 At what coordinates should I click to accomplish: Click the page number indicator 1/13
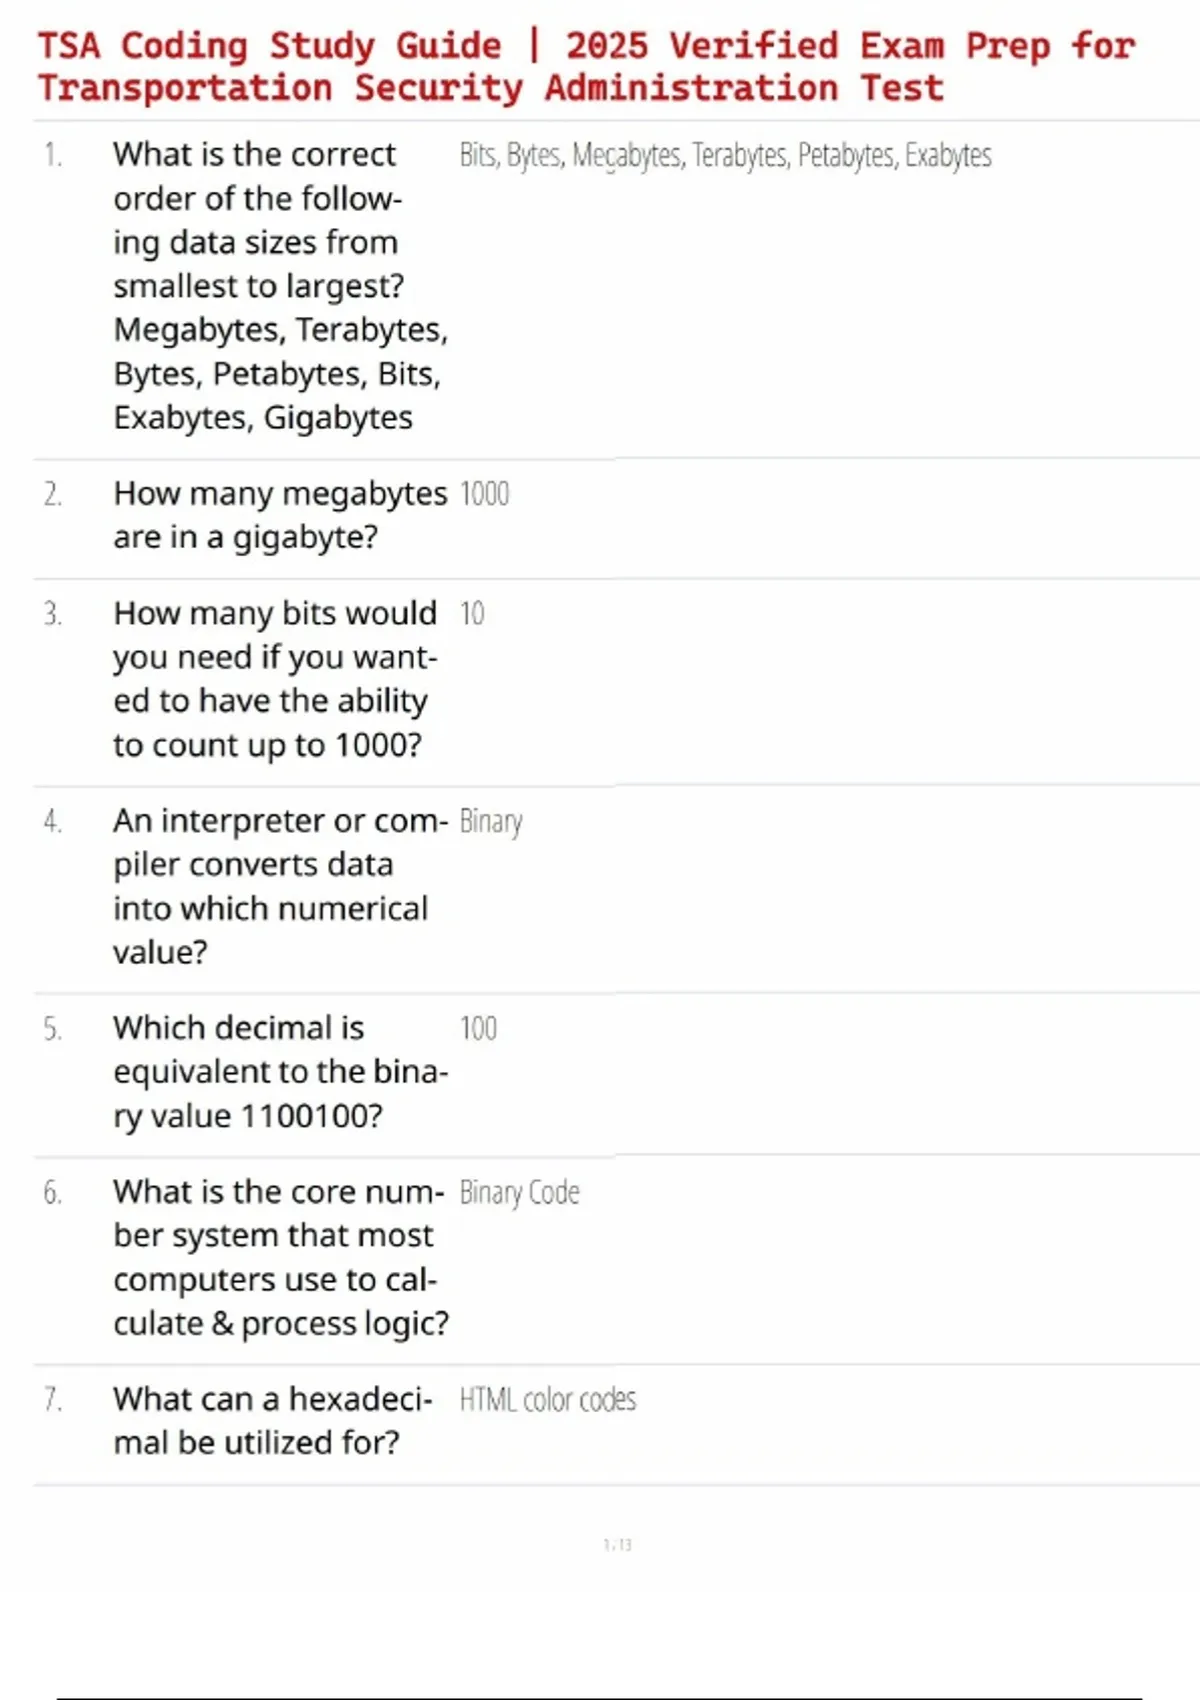[617, 1545]
